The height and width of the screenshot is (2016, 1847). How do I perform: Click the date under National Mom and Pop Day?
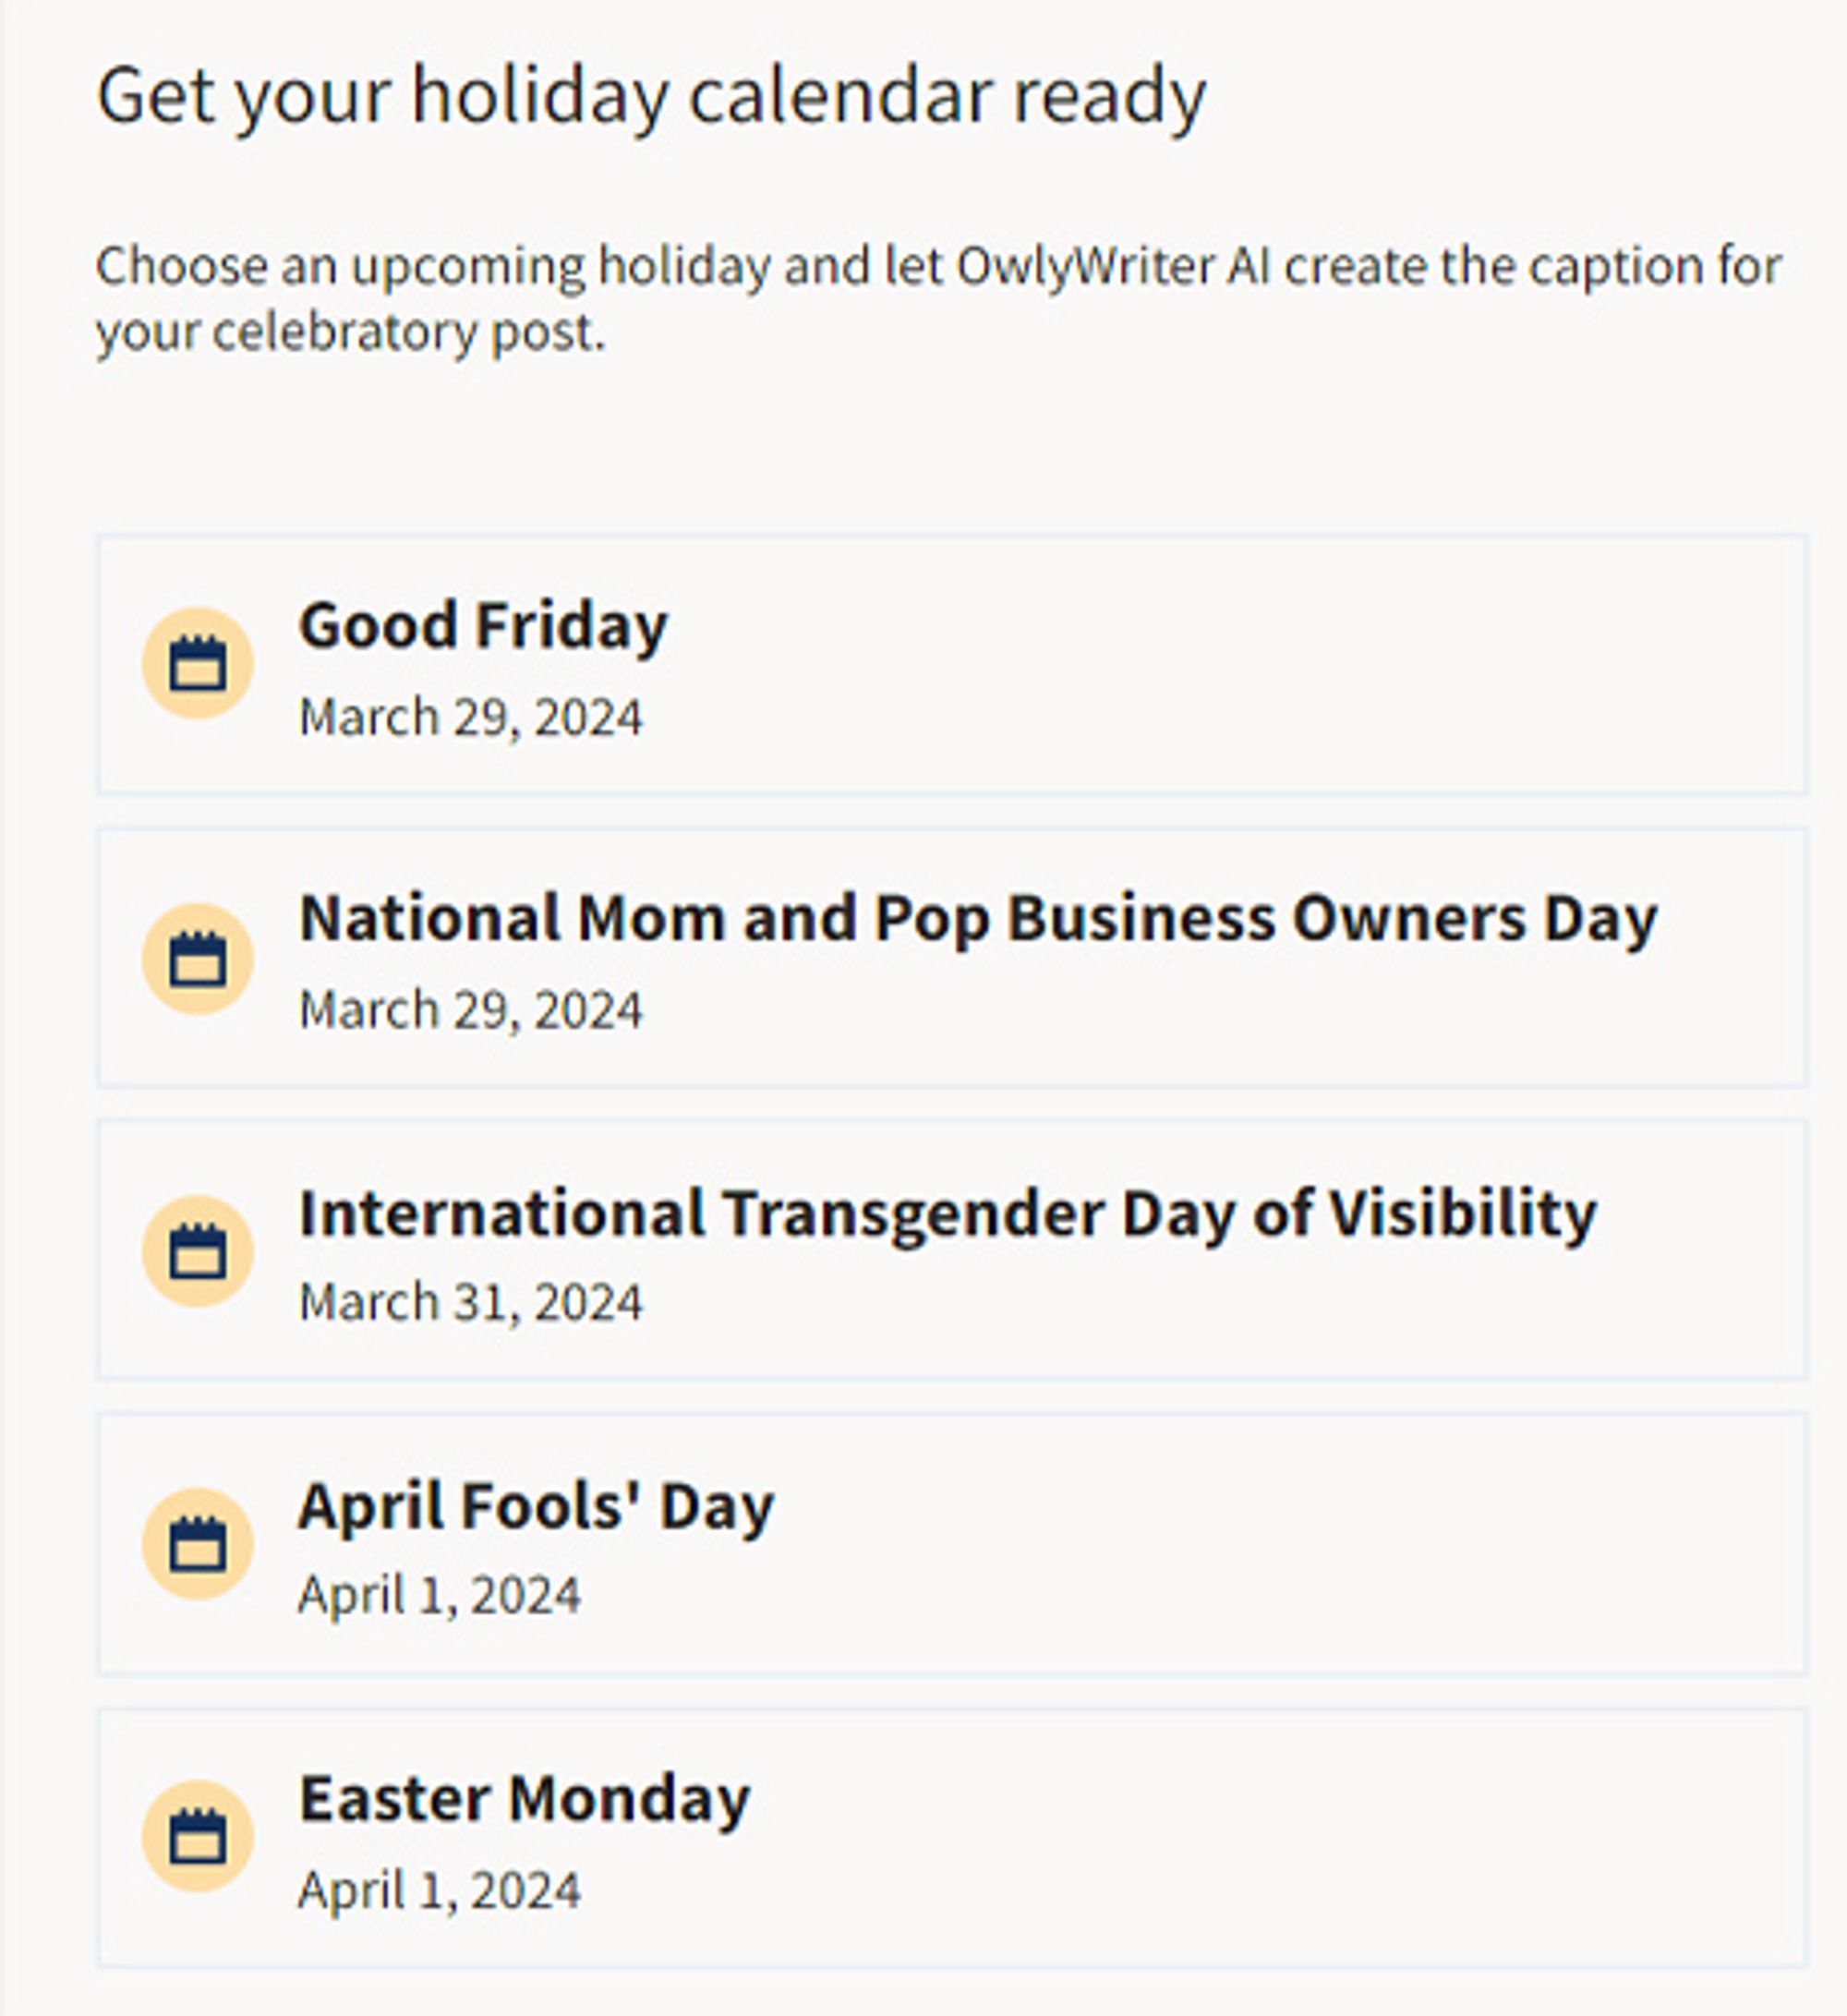(470, 1010)
